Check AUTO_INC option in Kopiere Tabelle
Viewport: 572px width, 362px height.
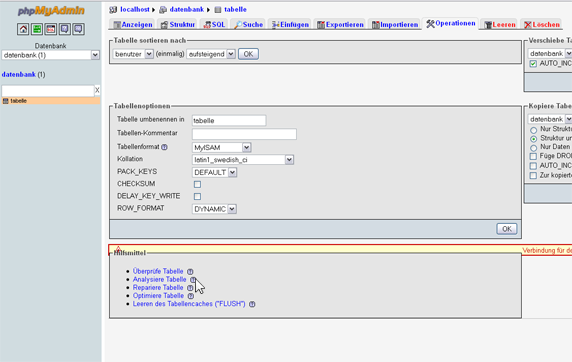533,166
